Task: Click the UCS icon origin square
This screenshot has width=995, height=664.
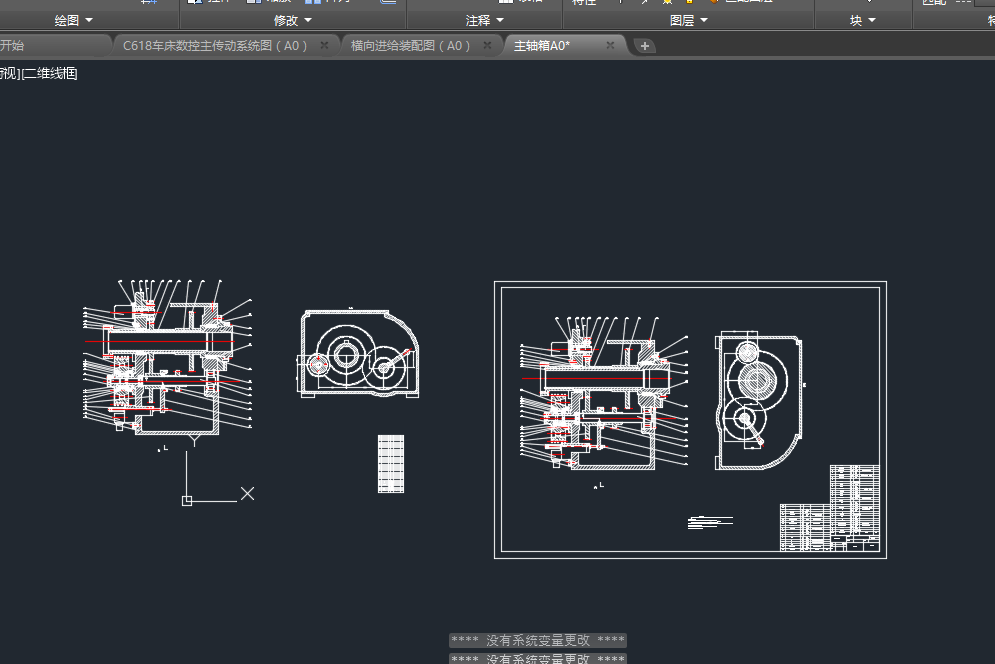Action: click(x=187, y=501)
